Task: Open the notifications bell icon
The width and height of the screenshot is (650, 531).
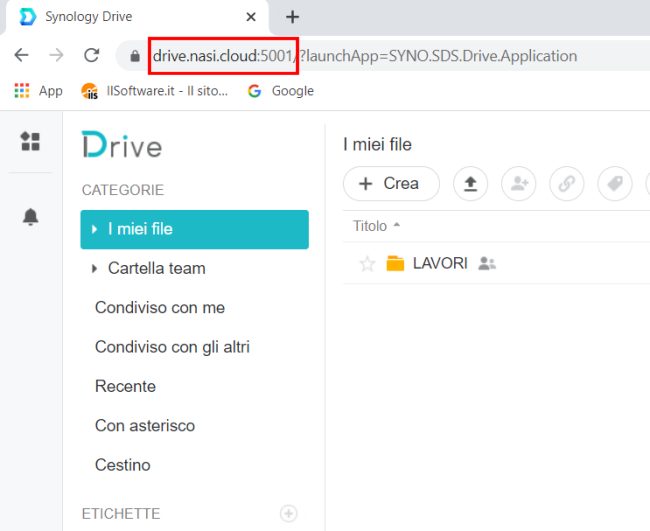Action: [x=31, y=217]
